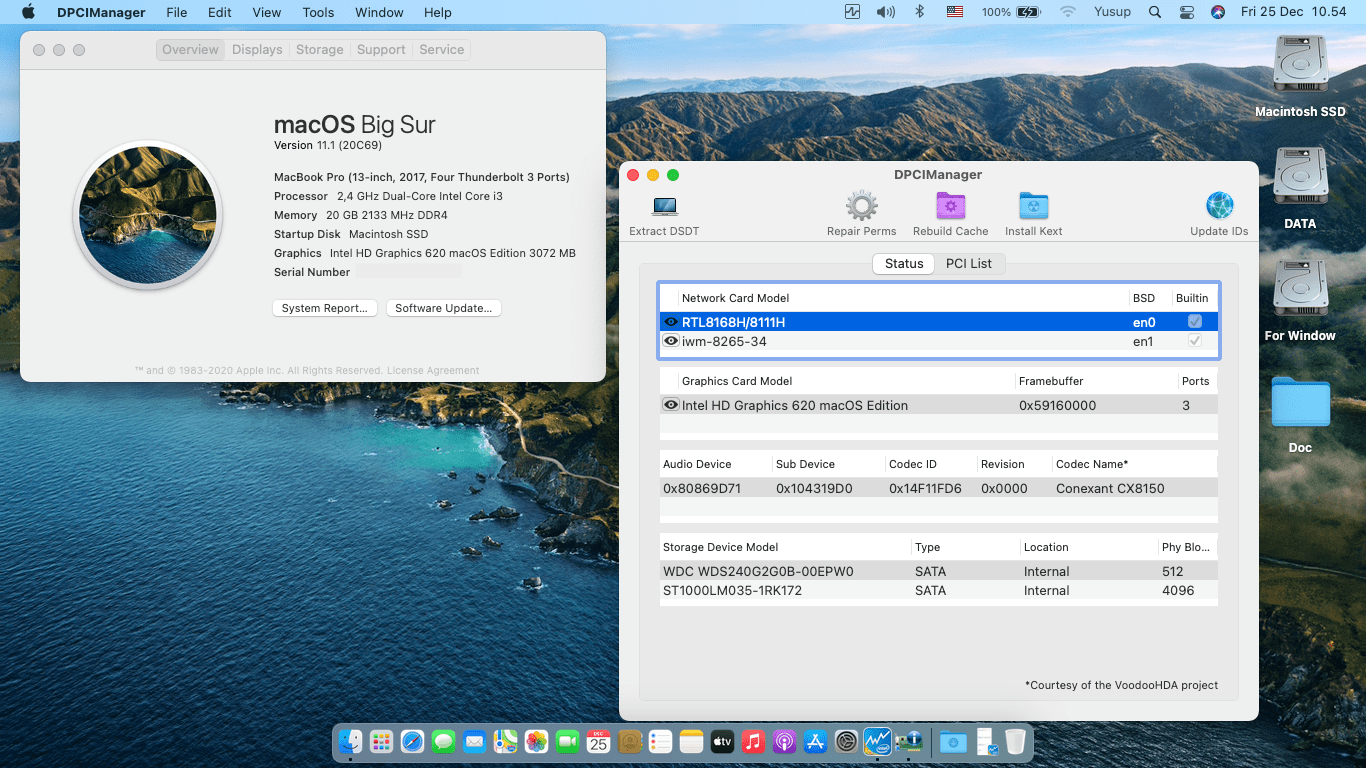Toggle the eye icon for RTL8168H/8111H
The width and height of the screenshot is (1366, 768).
point(671,321)
